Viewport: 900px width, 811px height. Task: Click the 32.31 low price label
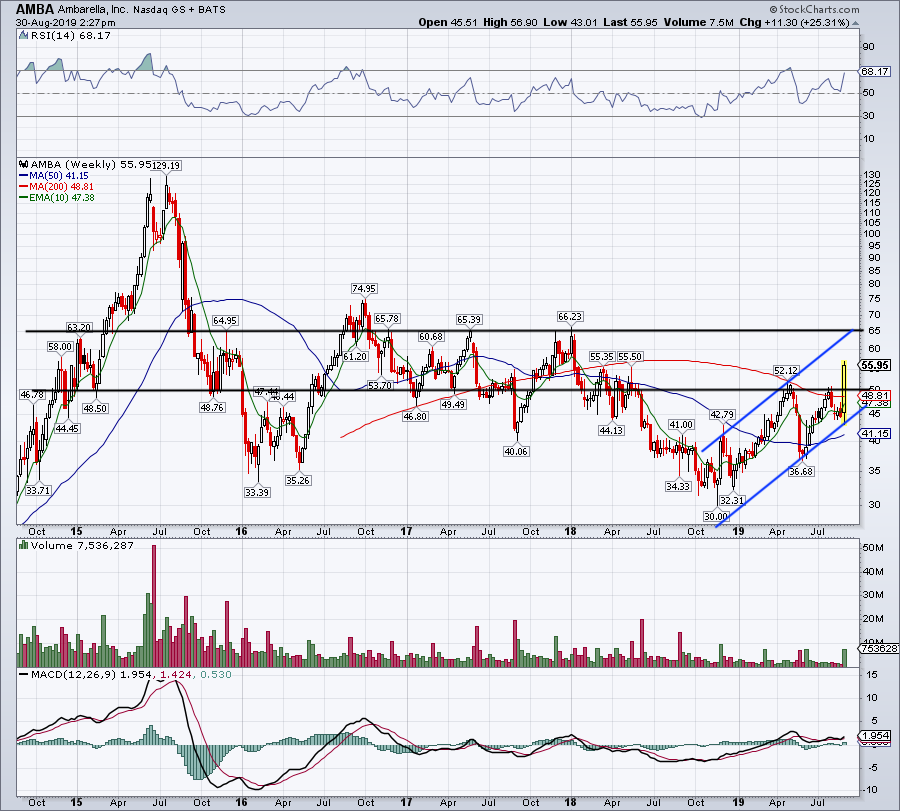732,500
